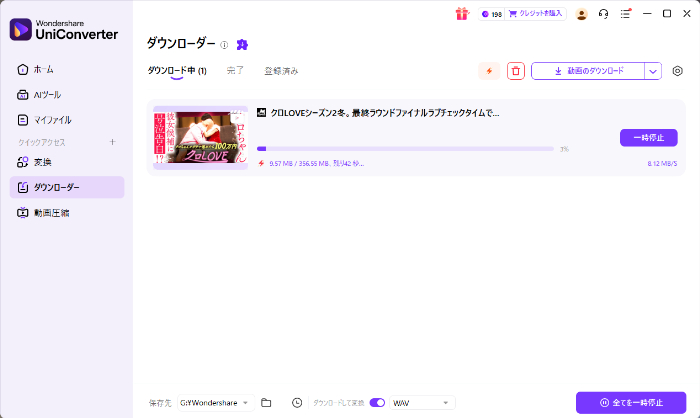
Task: Go to ホーム in the sidebar
Action: point(67,70)
